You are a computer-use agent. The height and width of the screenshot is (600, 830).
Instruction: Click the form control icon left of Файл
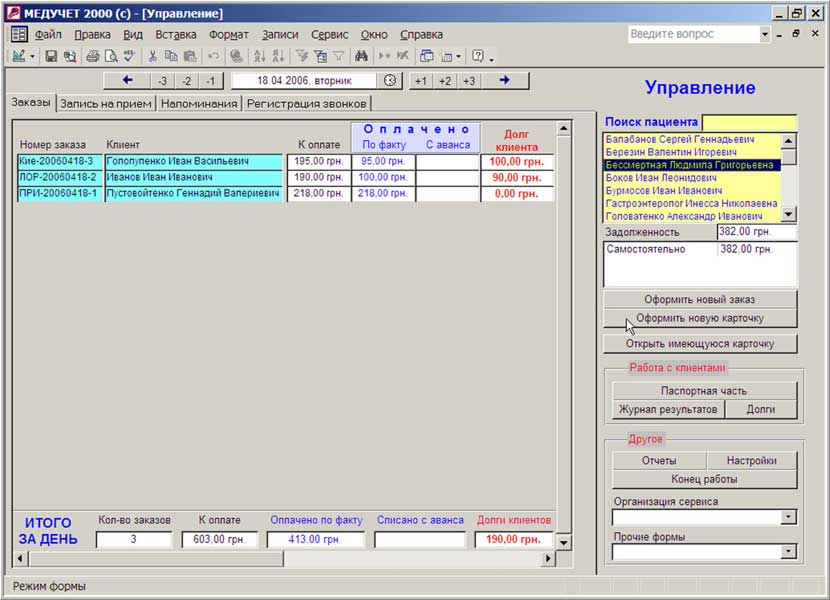point(19,34)
